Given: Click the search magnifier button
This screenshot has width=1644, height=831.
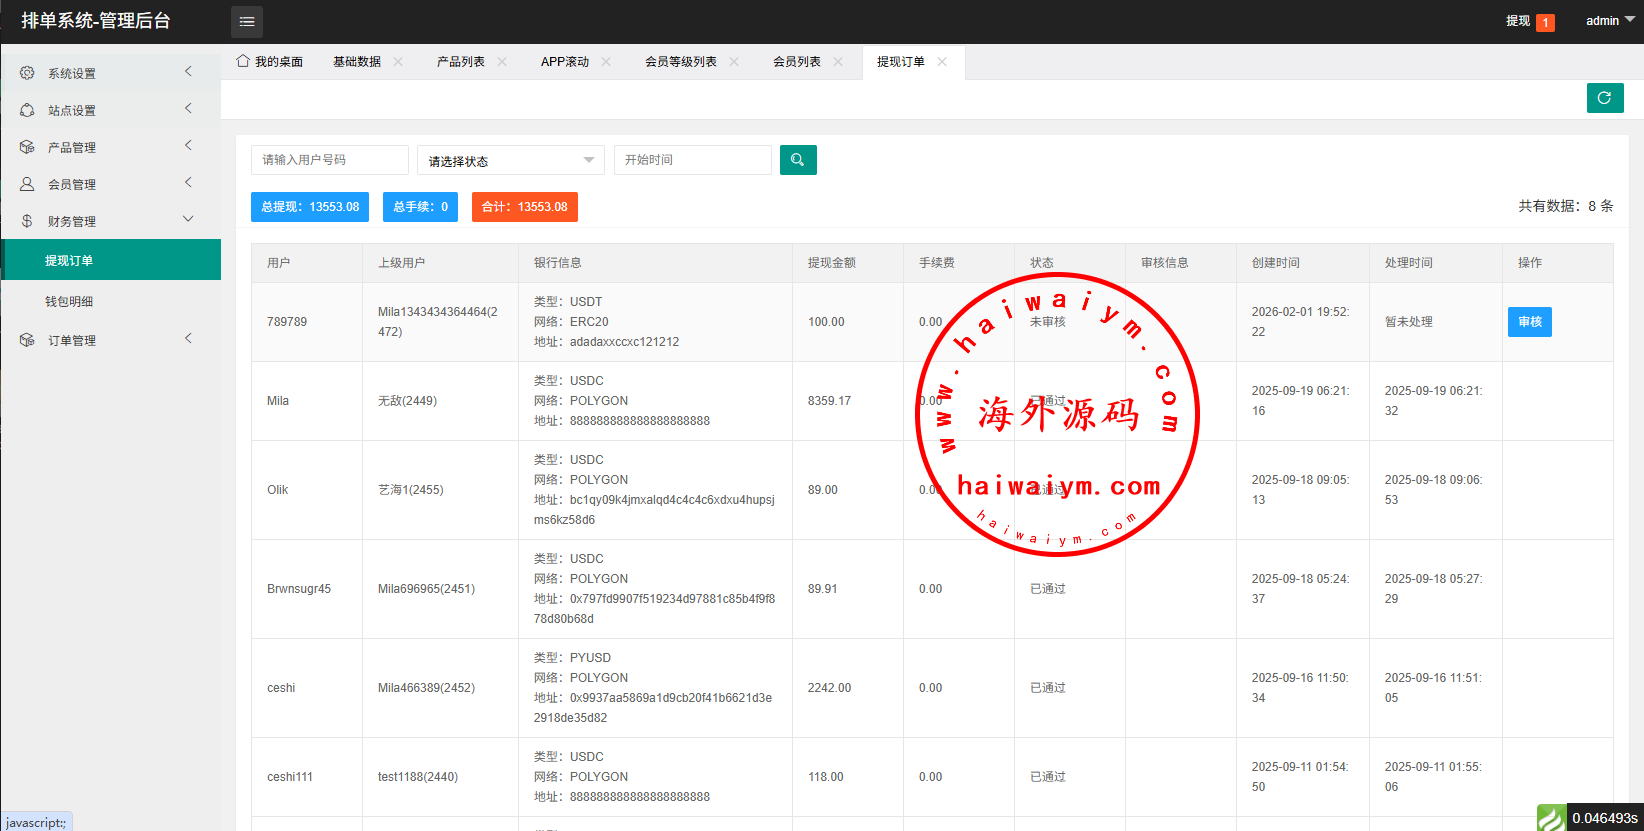Looking at the screenshot, I should (797, 160).
